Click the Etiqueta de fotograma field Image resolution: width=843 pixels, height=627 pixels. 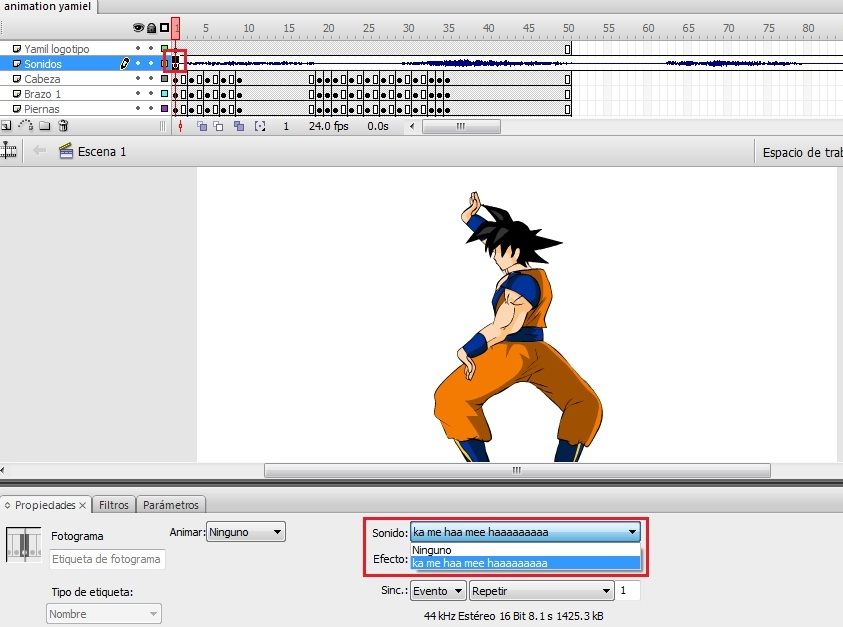[x=107, y=559]
